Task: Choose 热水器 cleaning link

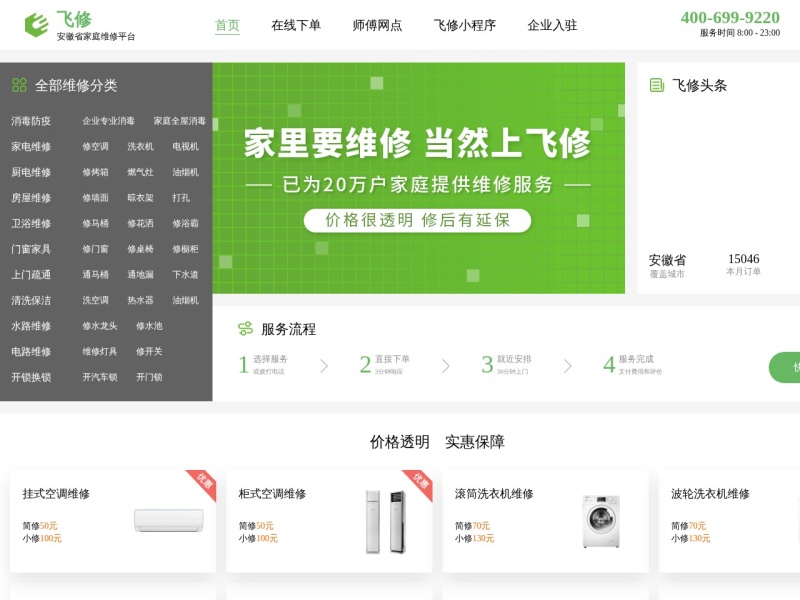Action: click(x=140, y=300)
